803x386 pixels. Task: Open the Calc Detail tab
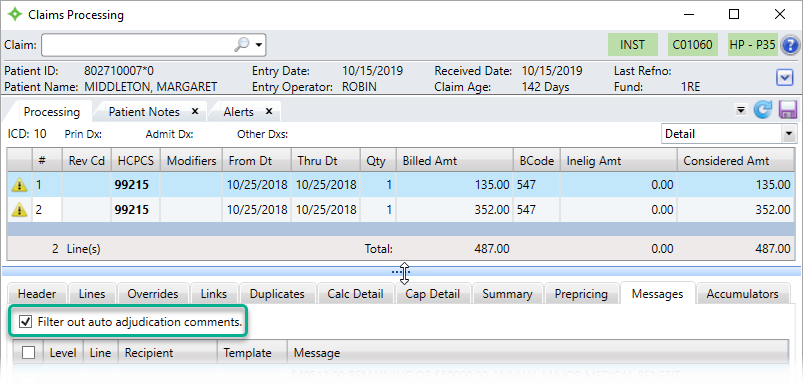[x=355, y=294]
